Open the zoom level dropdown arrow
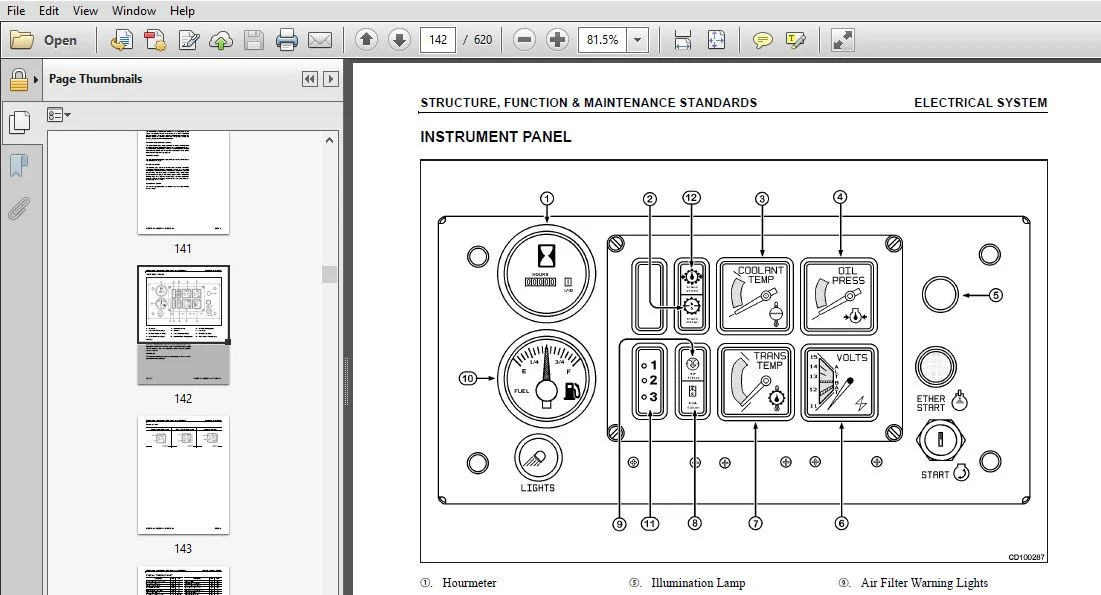This screenshot has height=595, width=1101. click(x=637, y=40)
